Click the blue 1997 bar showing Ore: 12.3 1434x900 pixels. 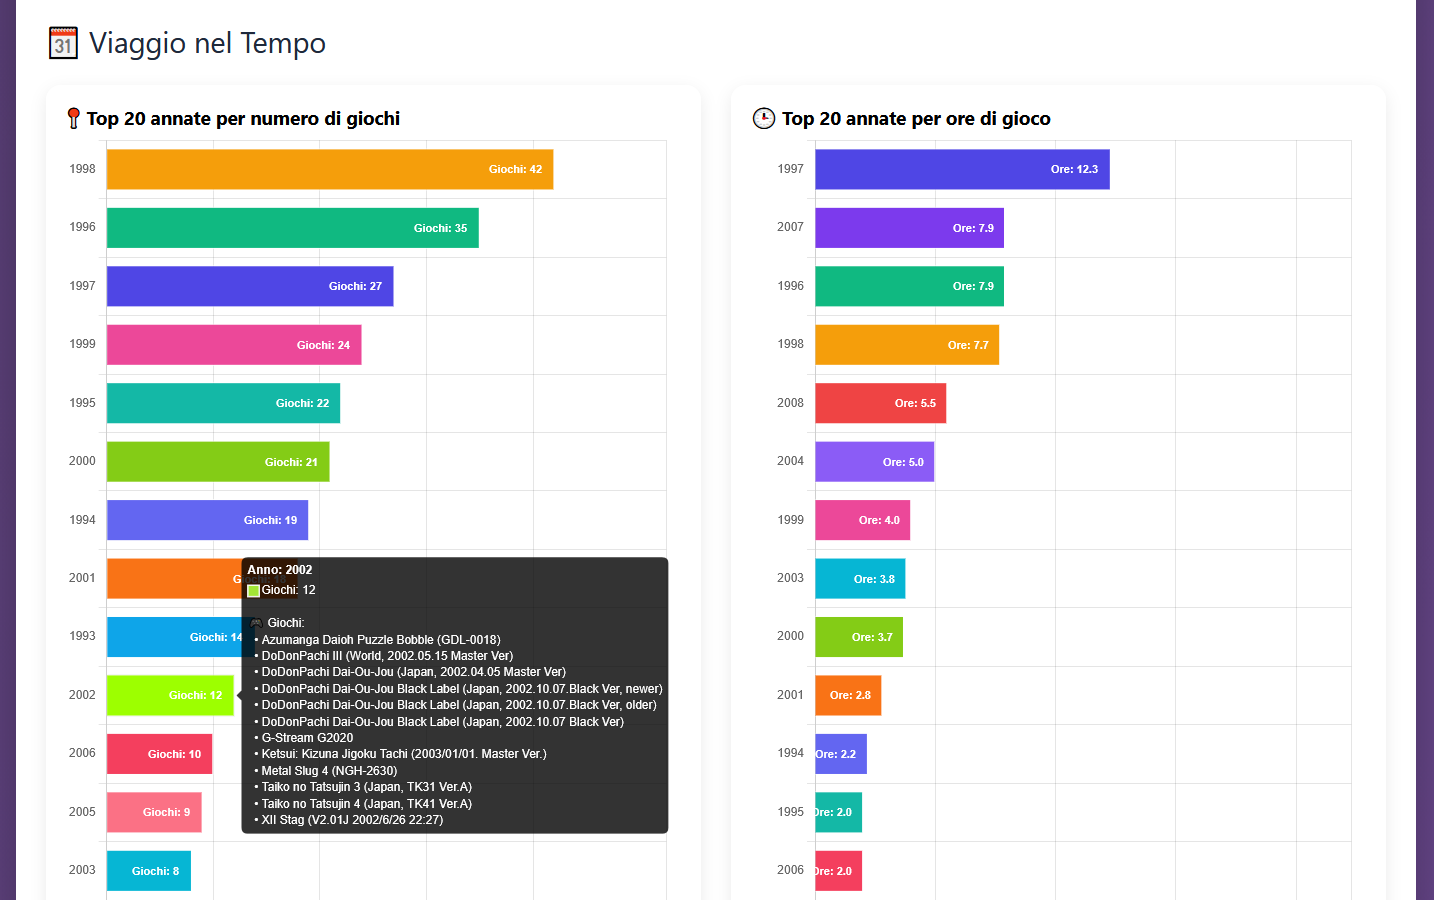[x=962, y=169]
